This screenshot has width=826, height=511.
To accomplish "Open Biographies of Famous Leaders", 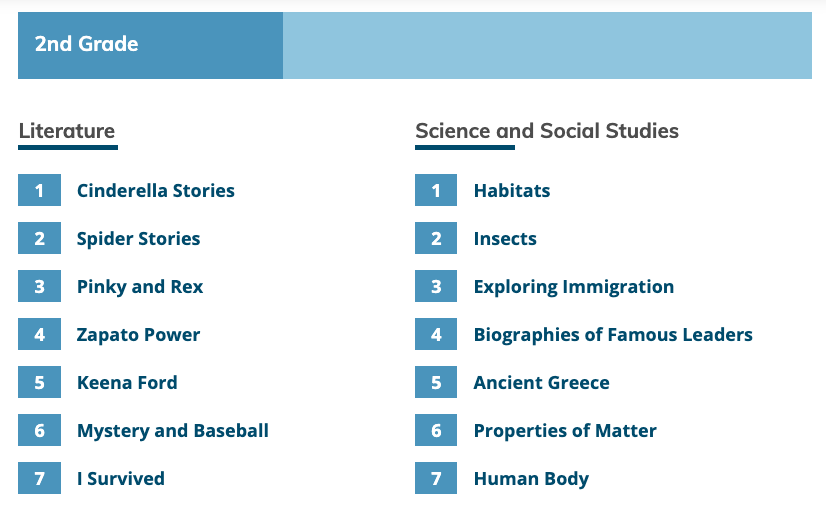I will (613, 335).
